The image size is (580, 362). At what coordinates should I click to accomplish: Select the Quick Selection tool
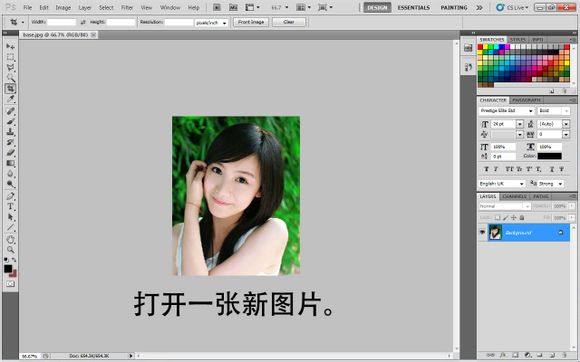click(10, 78)
